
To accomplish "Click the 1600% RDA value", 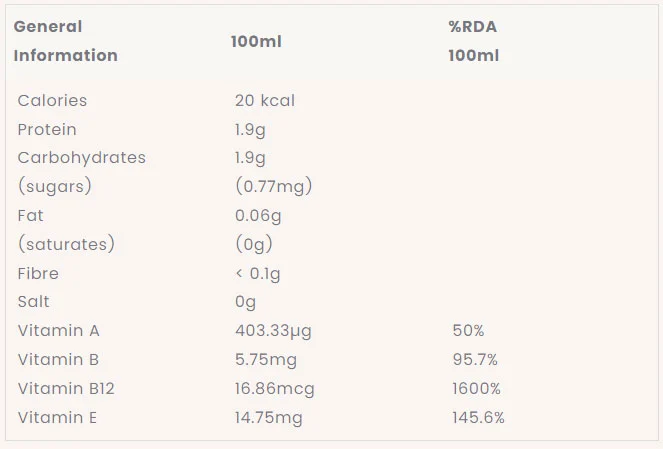I will (477, 388).
